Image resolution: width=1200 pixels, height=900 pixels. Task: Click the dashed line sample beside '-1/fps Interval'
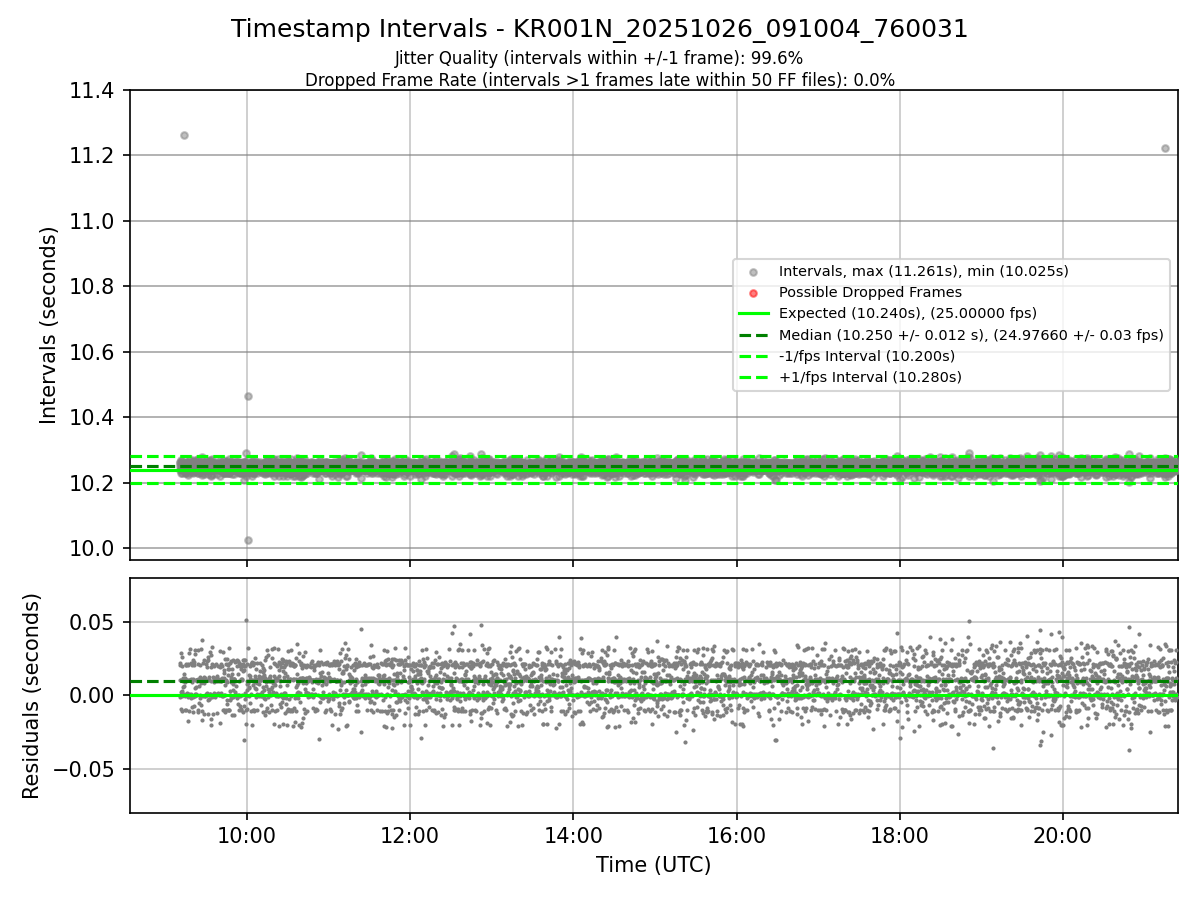(754, 356)
